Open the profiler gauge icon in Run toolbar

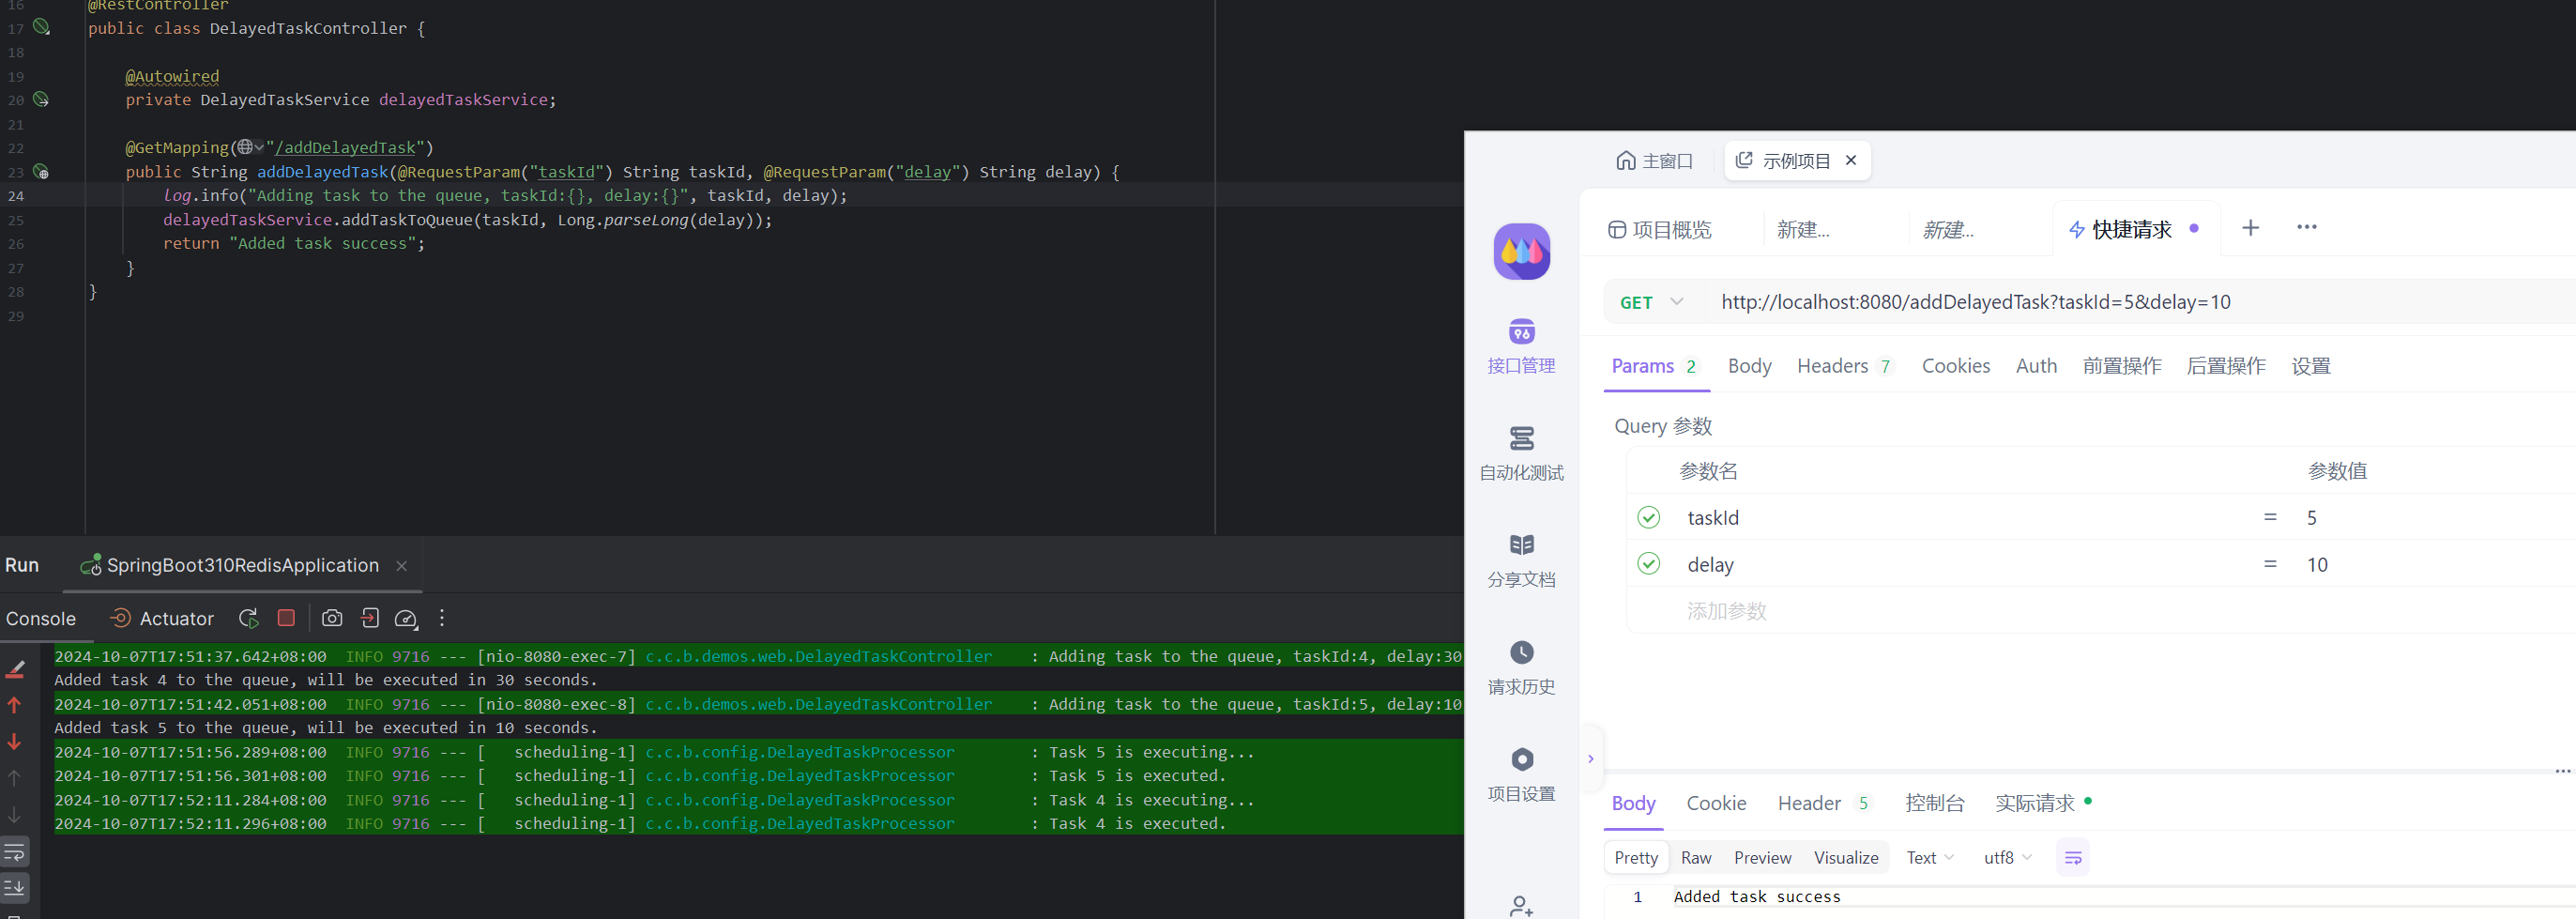coord(406,618)
